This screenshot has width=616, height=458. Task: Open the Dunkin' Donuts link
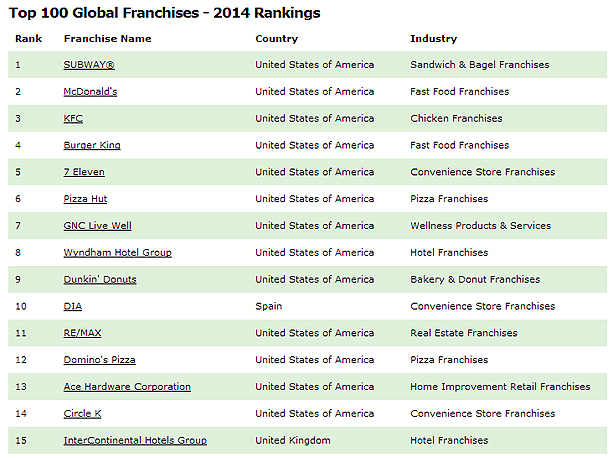(100, 280)
